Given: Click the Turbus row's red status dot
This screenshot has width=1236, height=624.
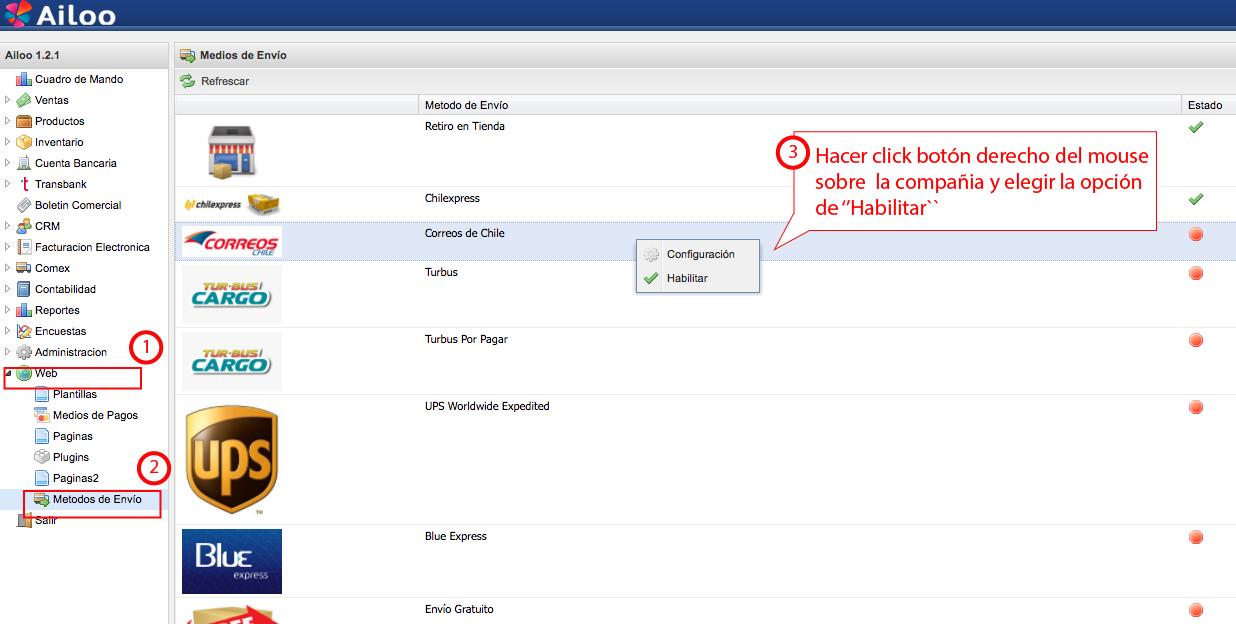Looking at the screenshot, I should click(1196, 273).
